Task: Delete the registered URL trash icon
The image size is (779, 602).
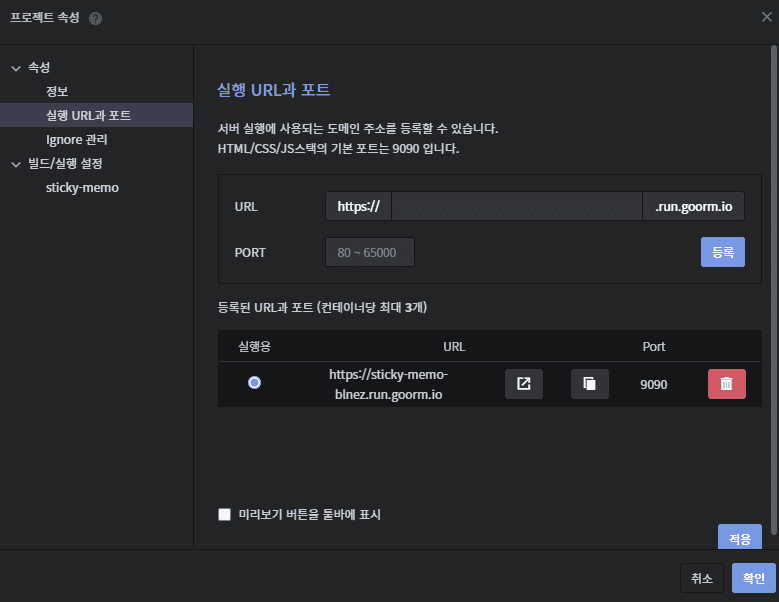Action: (726, 384)
